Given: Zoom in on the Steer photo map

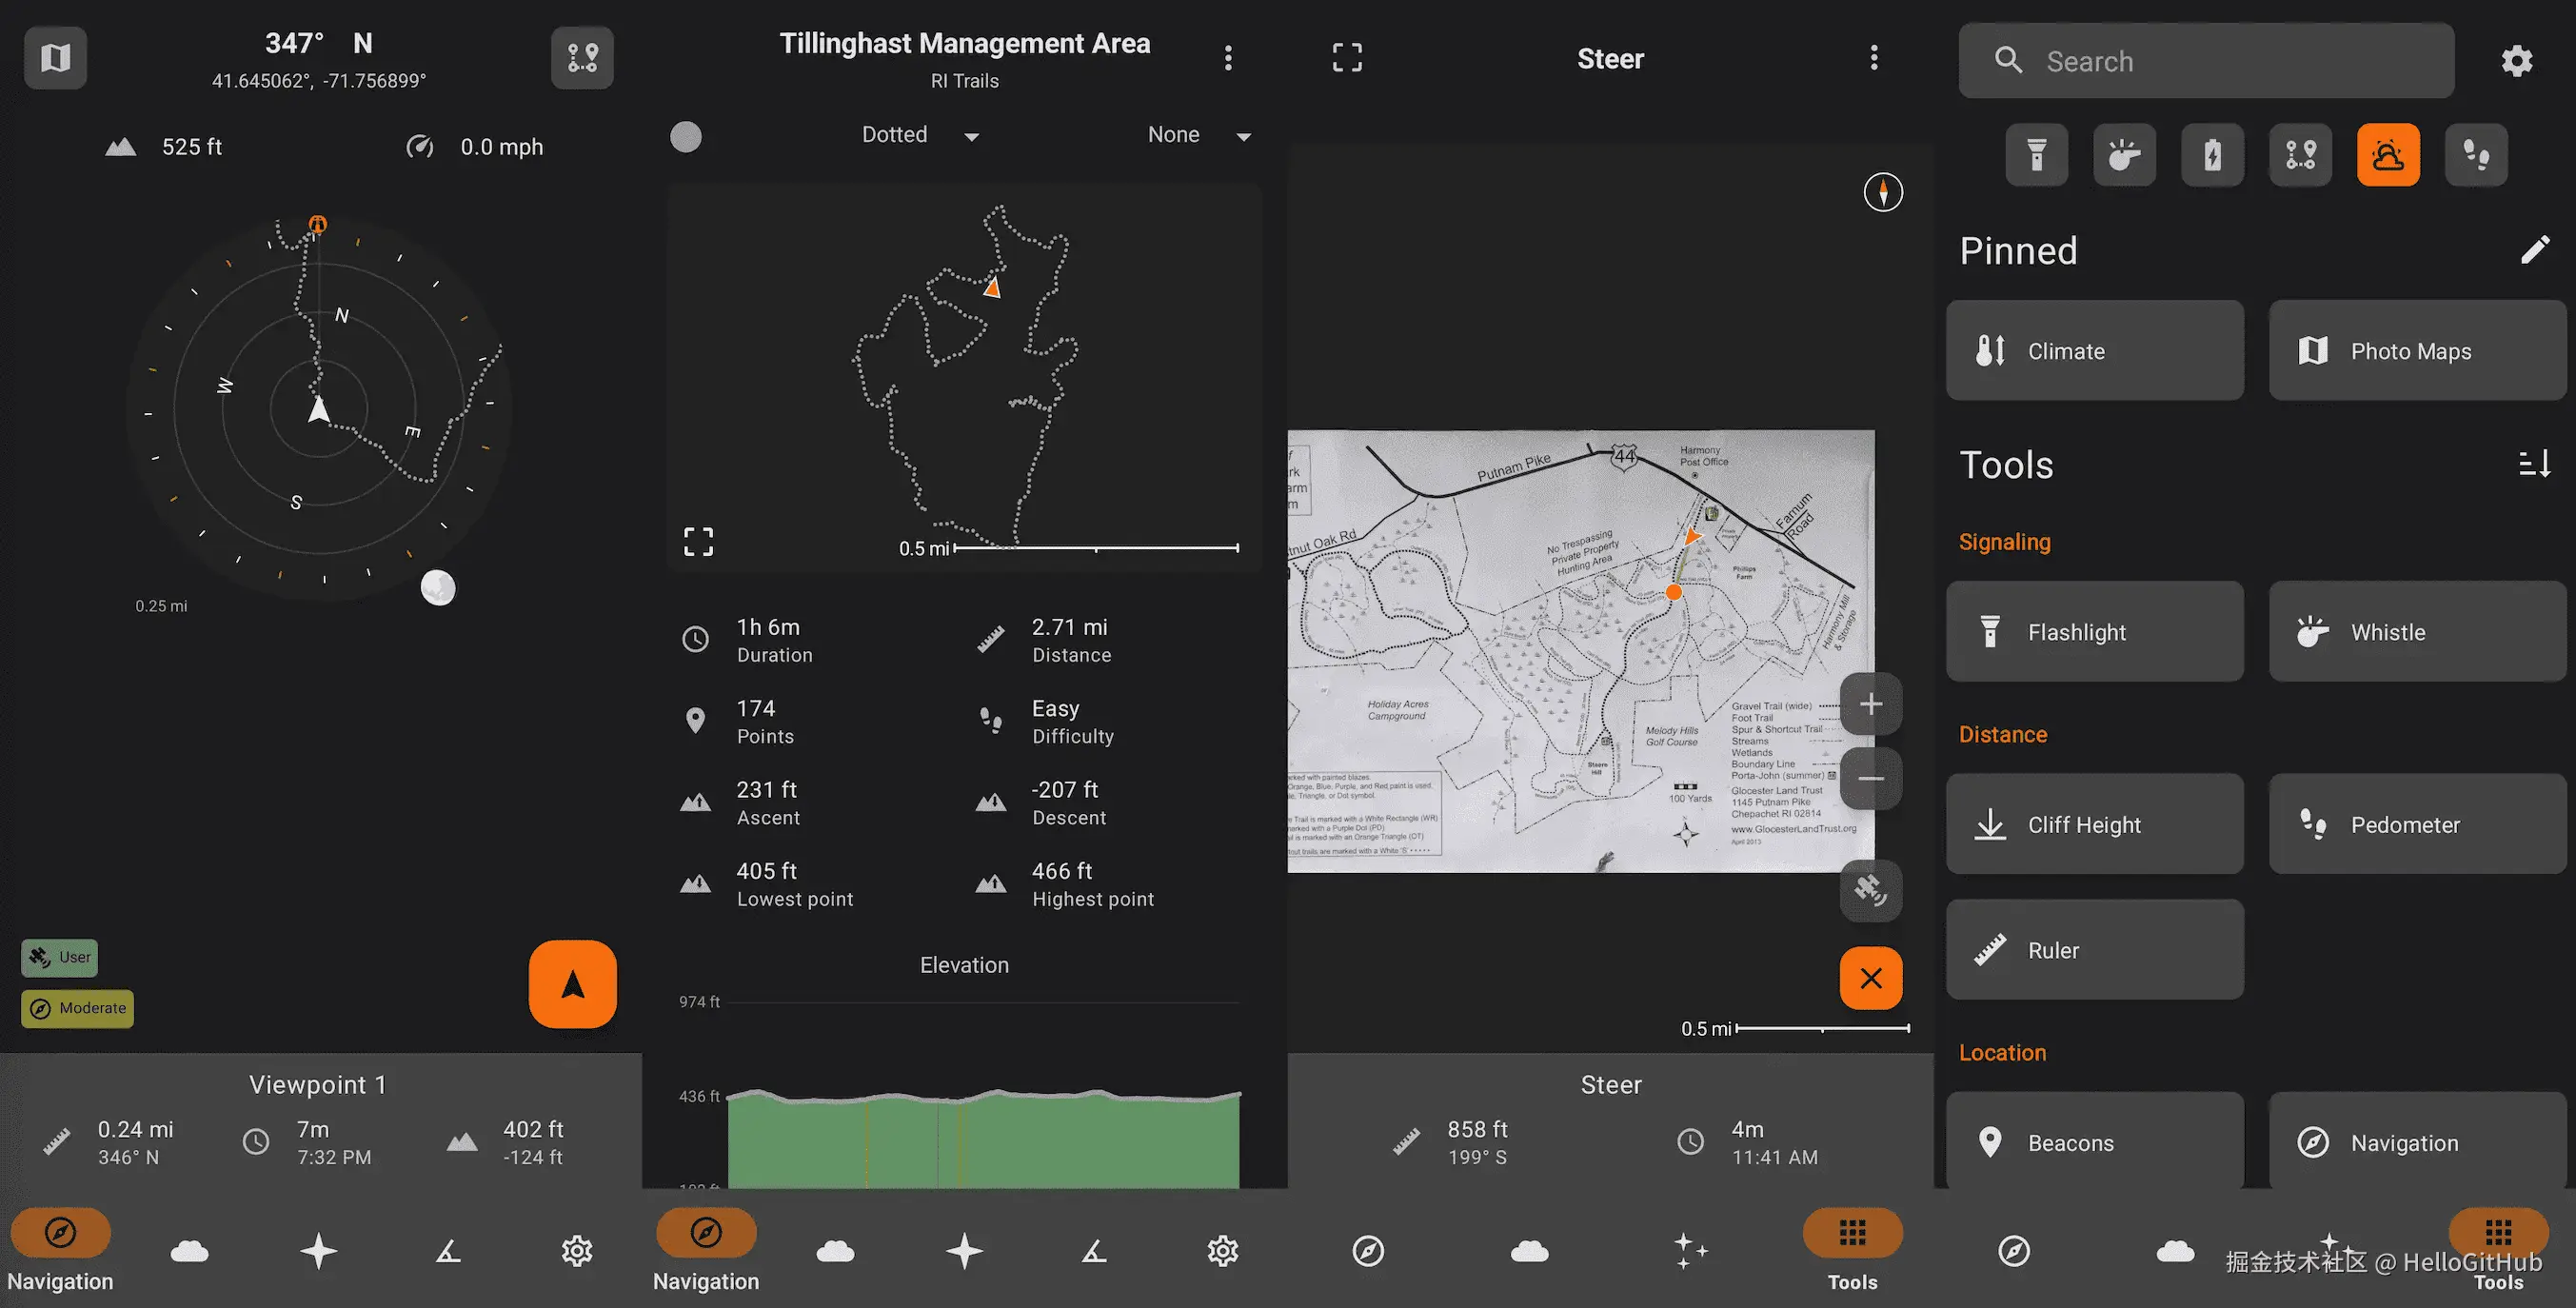Looking at the screenshot, I should pyautogui.click(x=1870, y=704).
